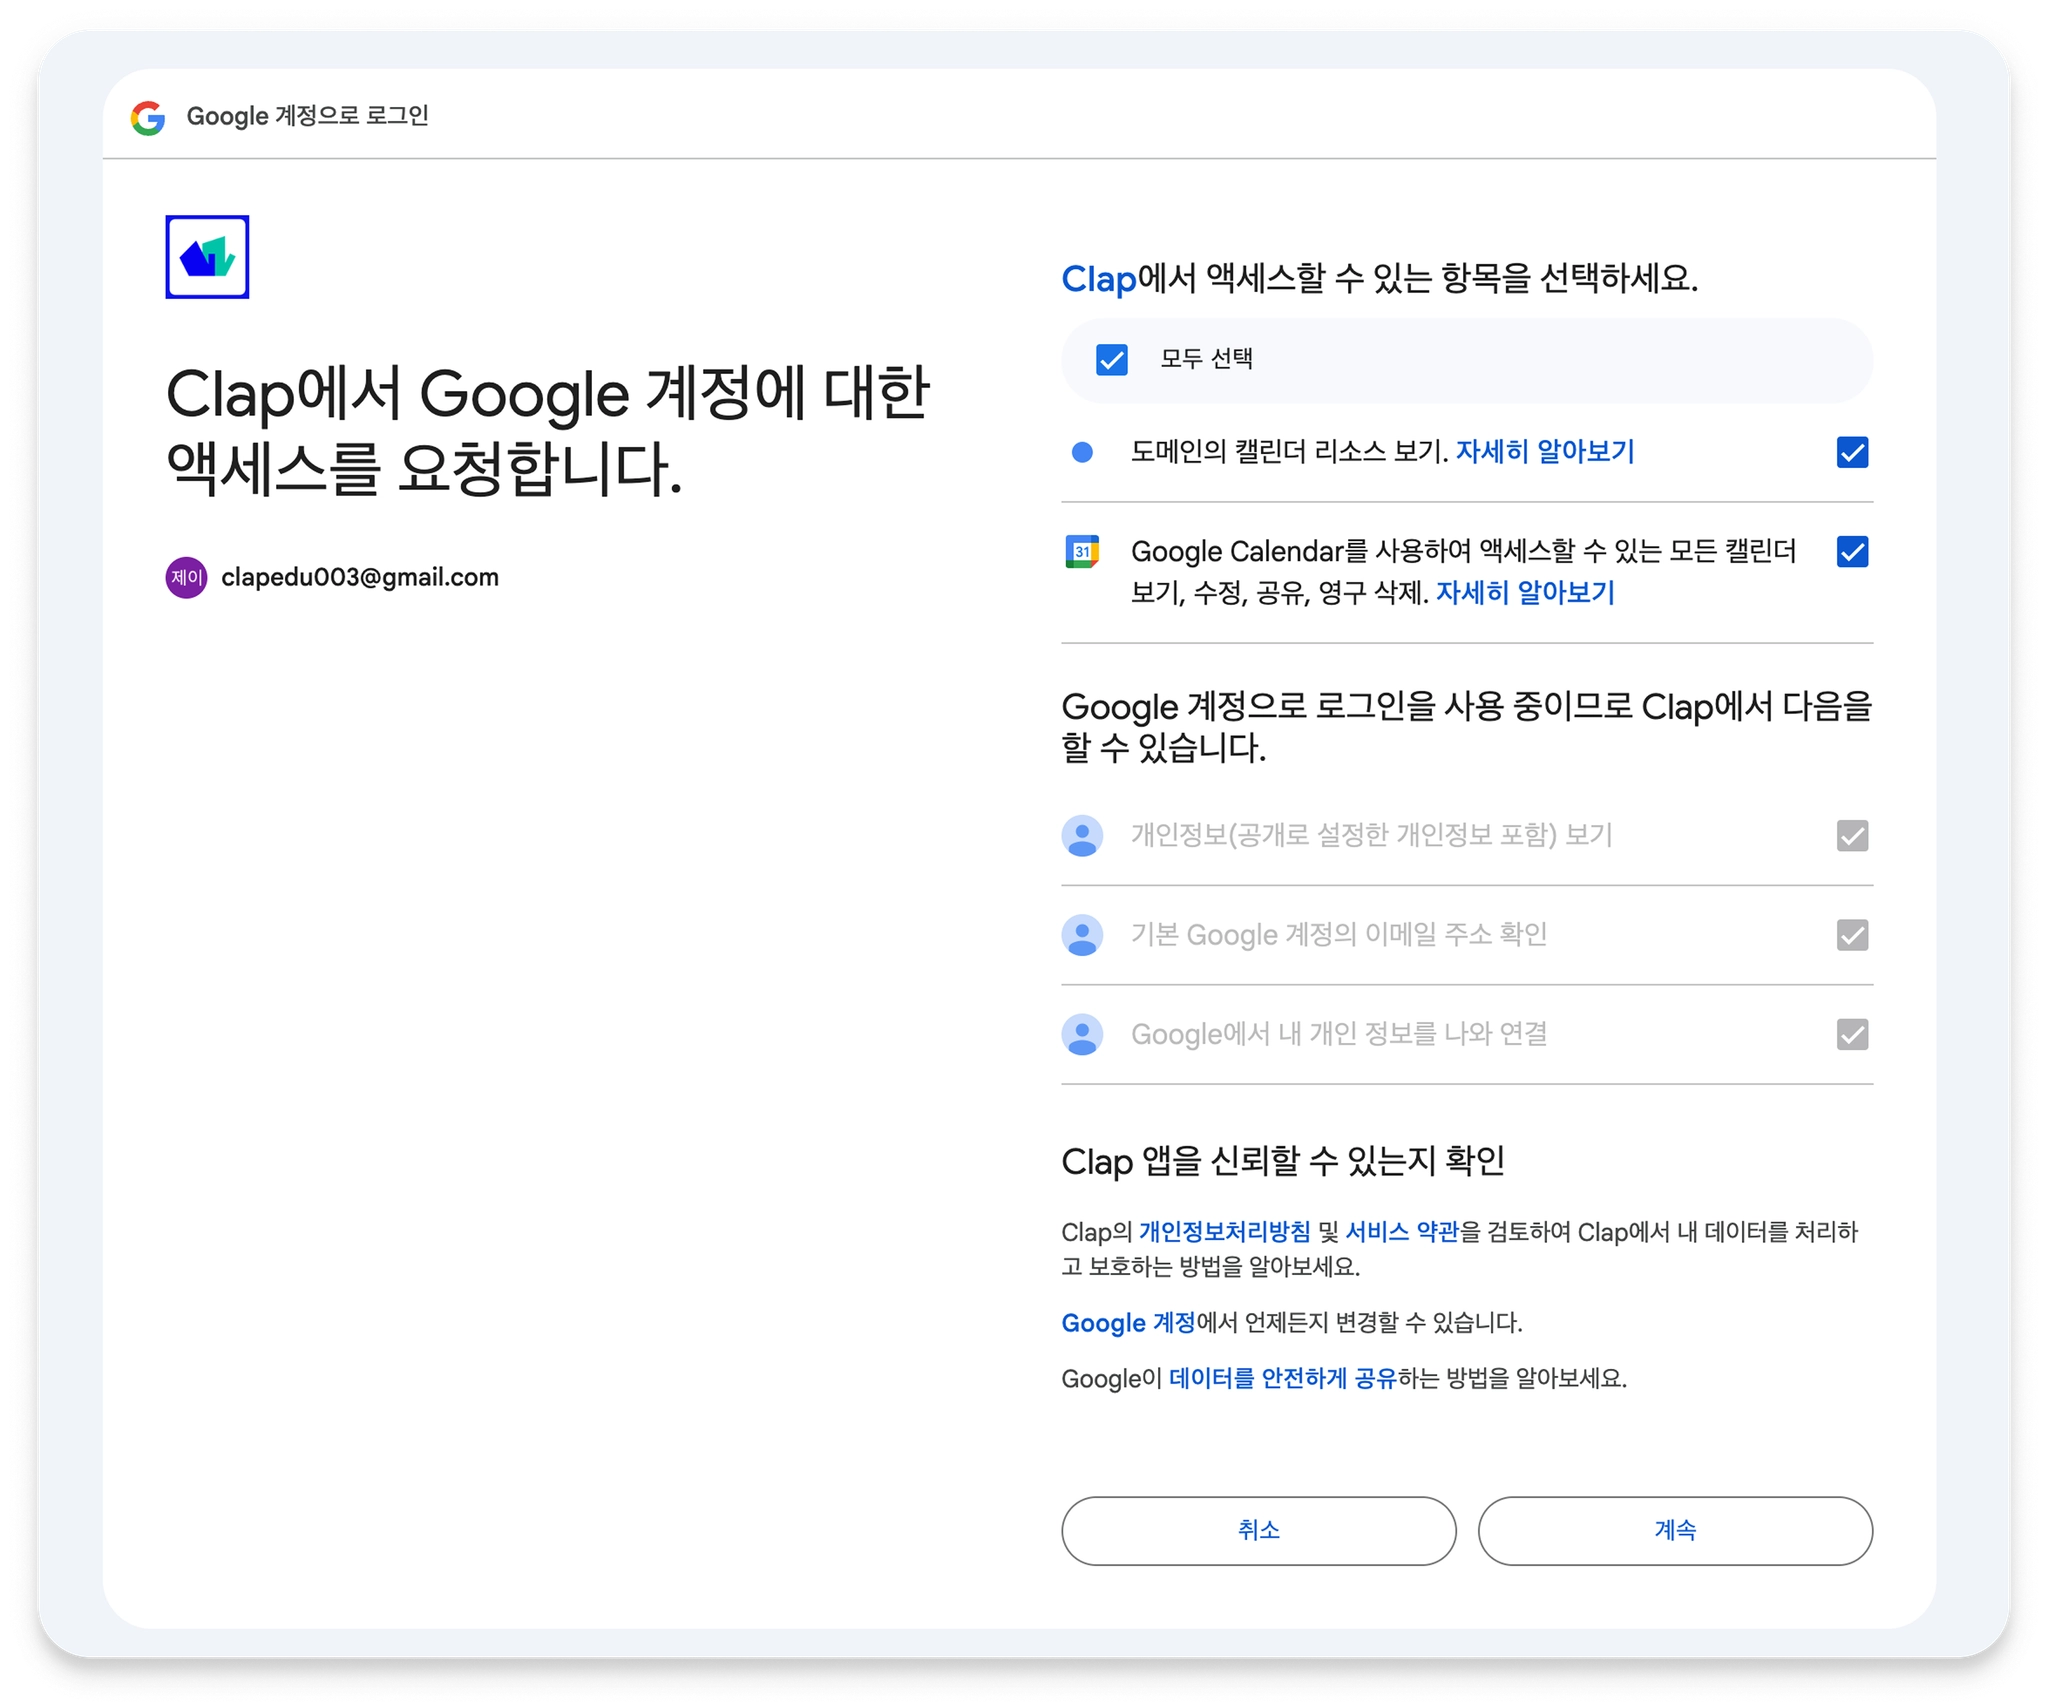Toggle the 모두 선택 checkbox

click(x=1112, y=359)
